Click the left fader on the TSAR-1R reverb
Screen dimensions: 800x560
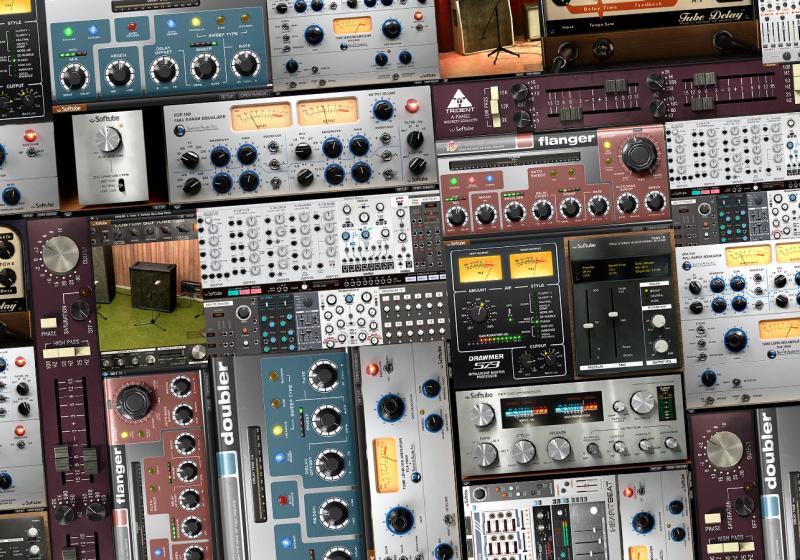tap(588, 325)
